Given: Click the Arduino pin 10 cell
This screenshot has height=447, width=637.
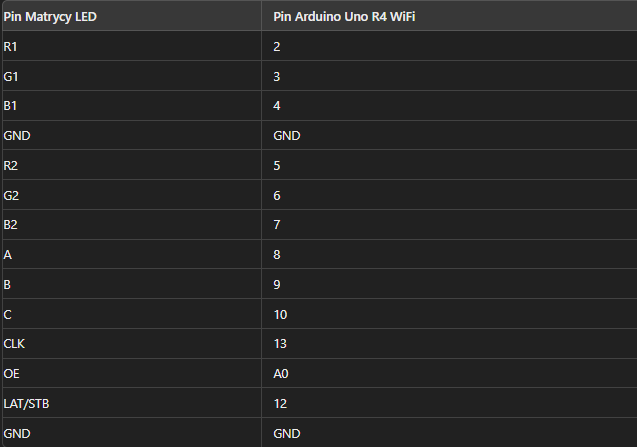Looking at the screenshot, I should (x=280, y=314).
